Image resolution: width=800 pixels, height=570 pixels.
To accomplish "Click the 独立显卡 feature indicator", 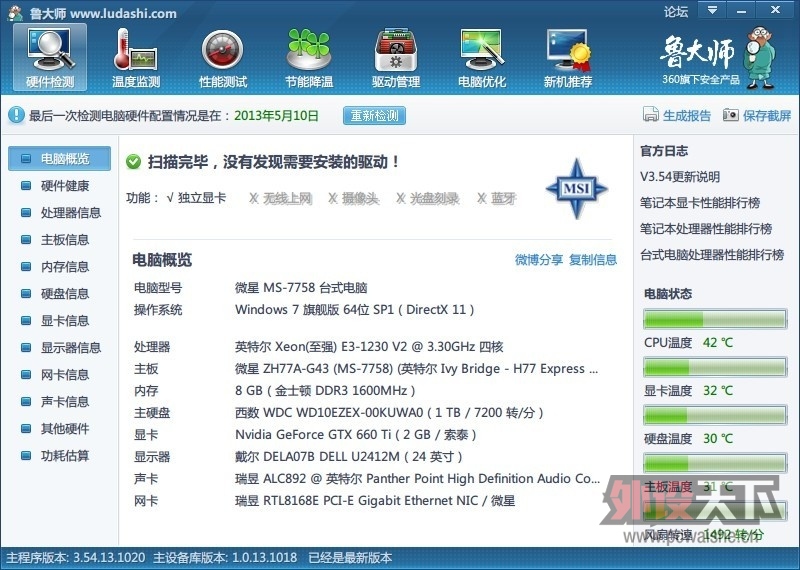I will click(196, 198).
